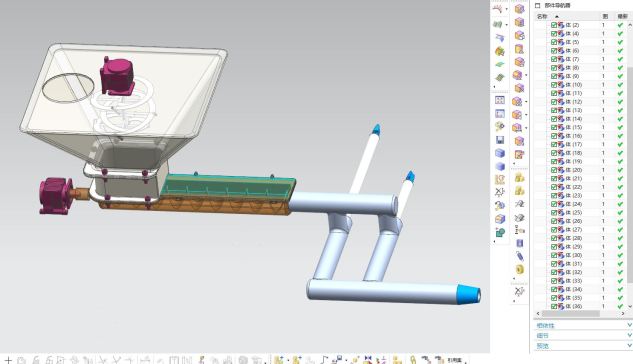Click the plus icon in the bottom toolbar
The width and height of the screenshot is (633, 364).
pyautogui.click(x=8, y=360)
